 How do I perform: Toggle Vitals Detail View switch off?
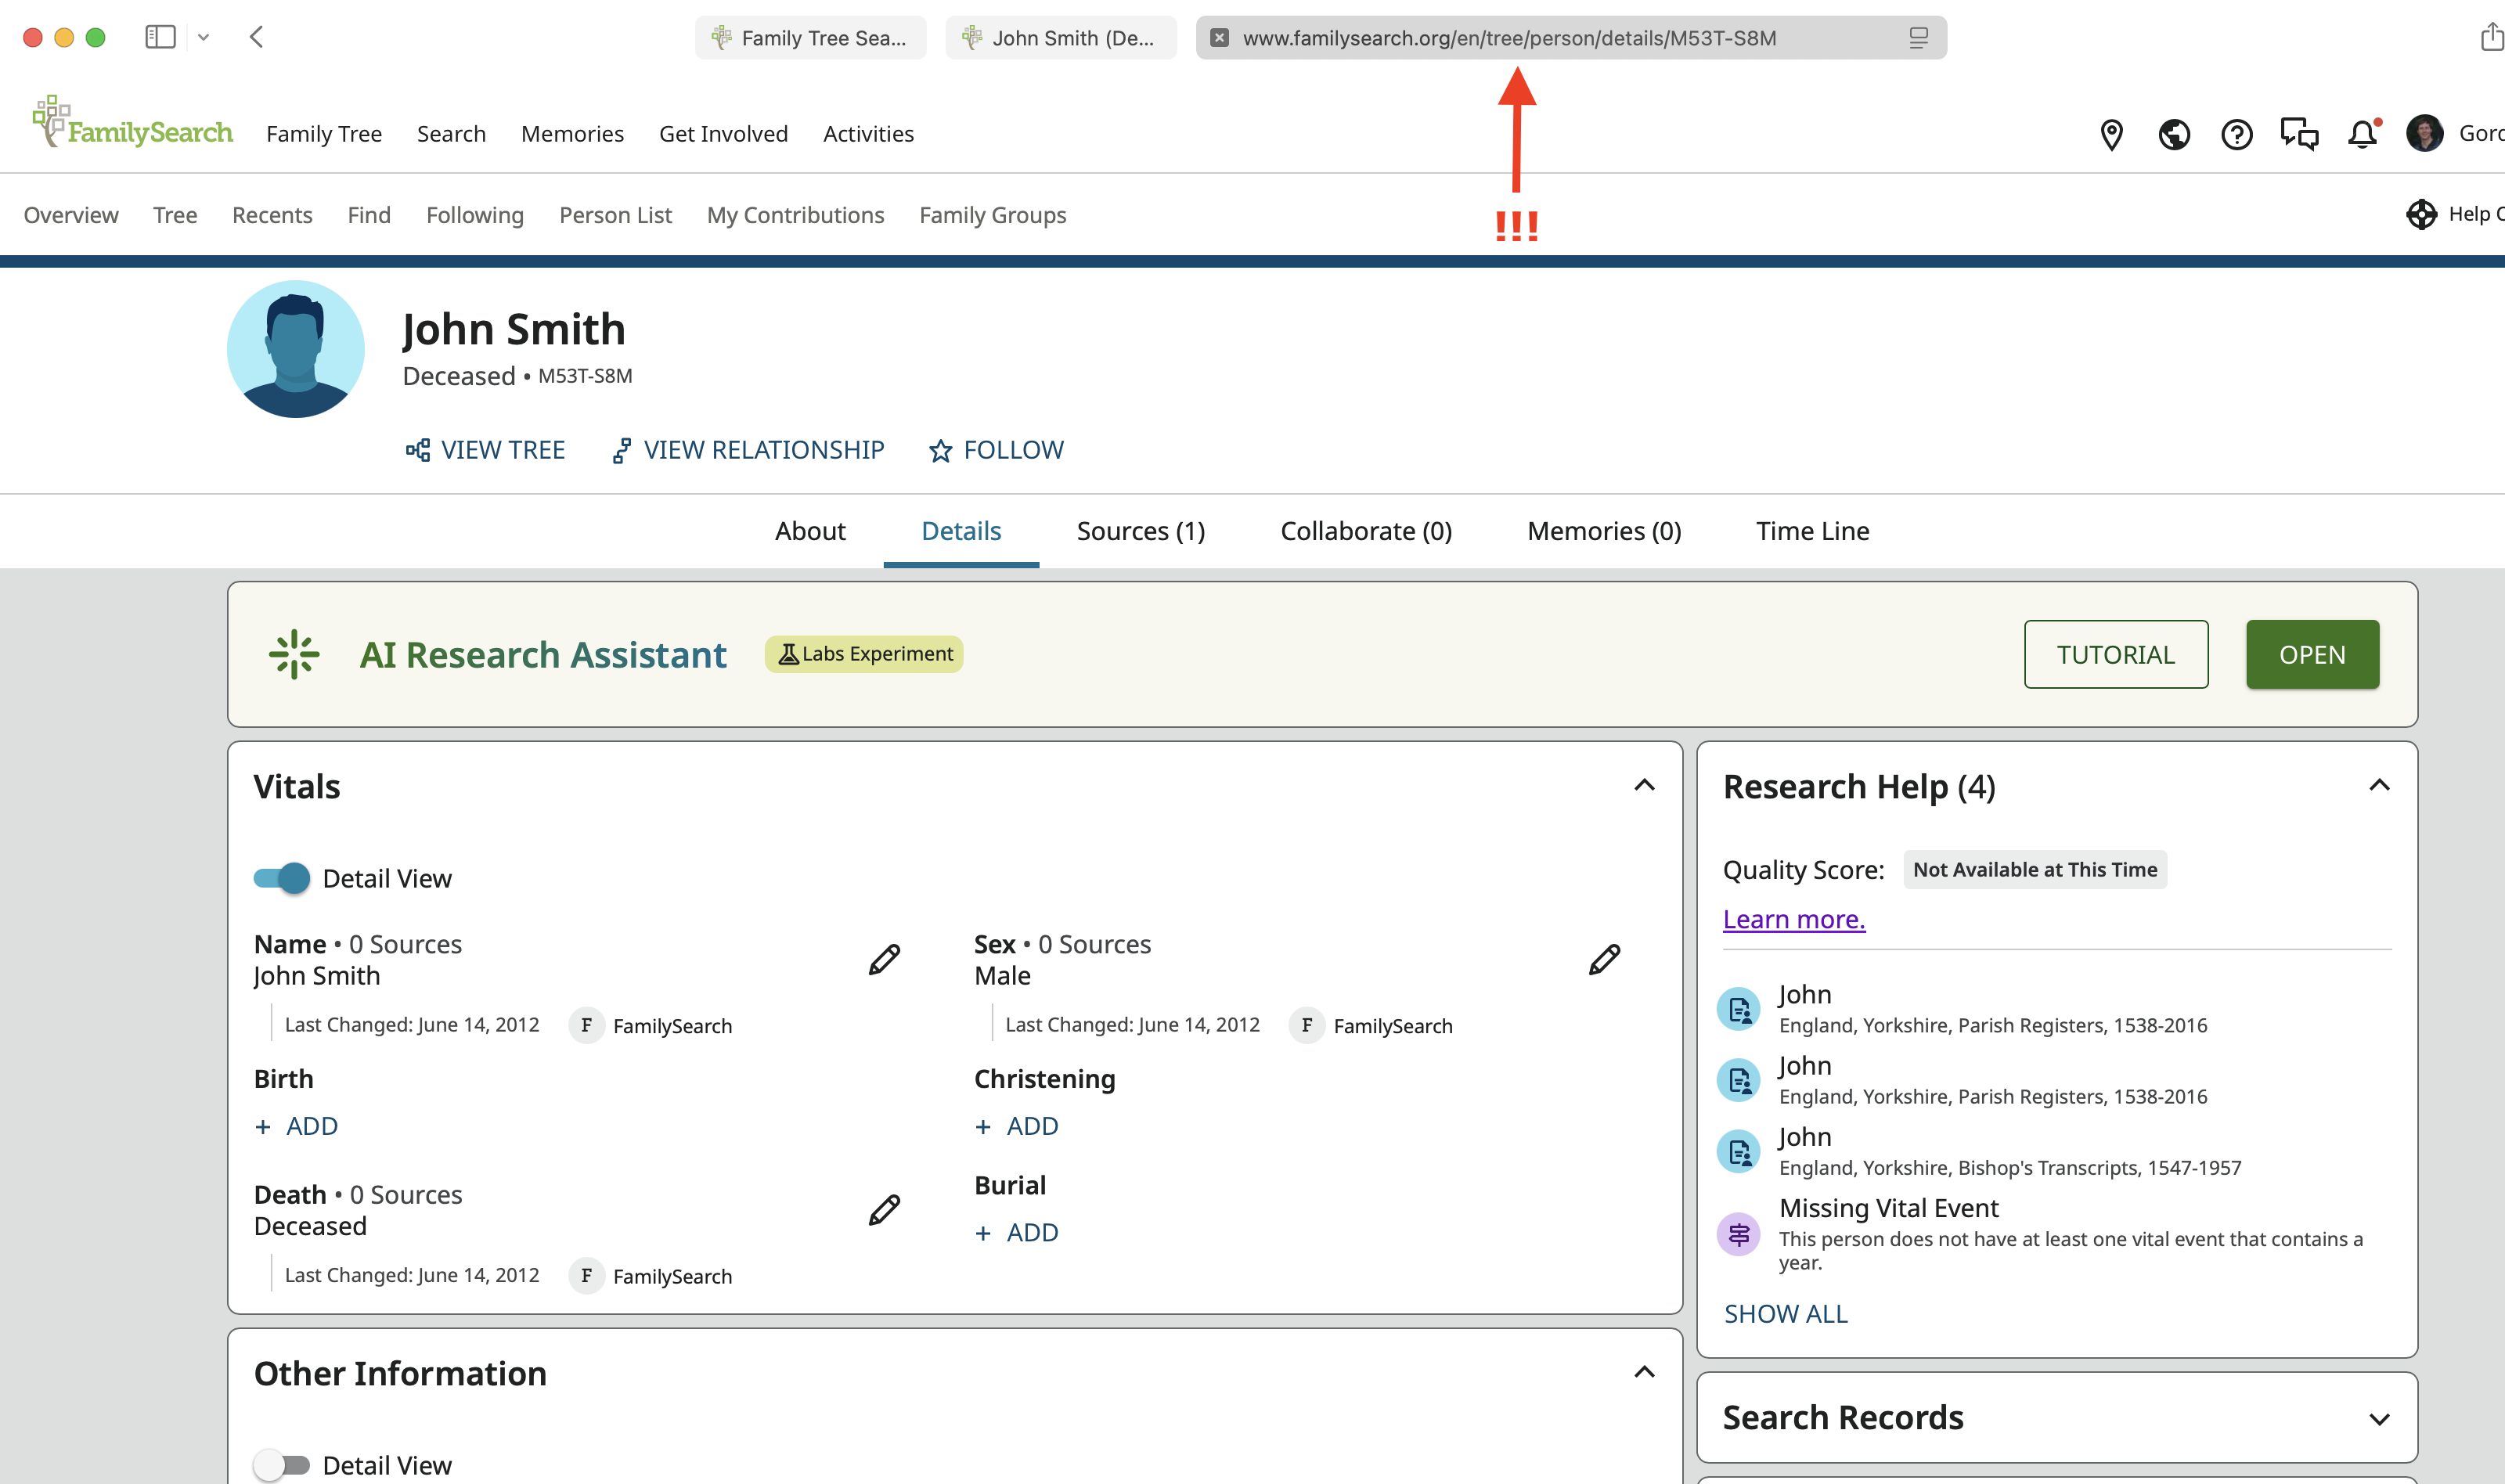(281, 878)
